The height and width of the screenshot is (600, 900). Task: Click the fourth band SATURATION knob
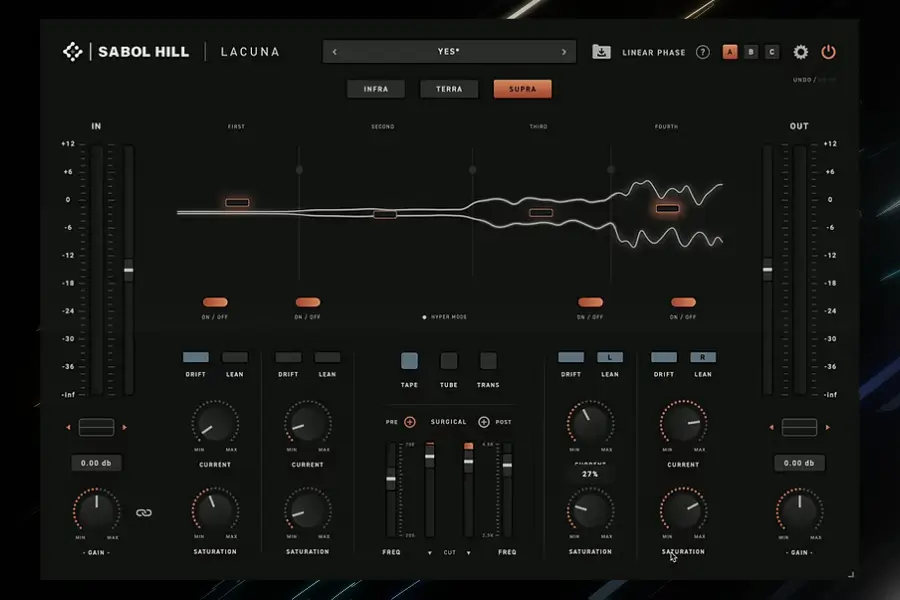coord(683,510)
